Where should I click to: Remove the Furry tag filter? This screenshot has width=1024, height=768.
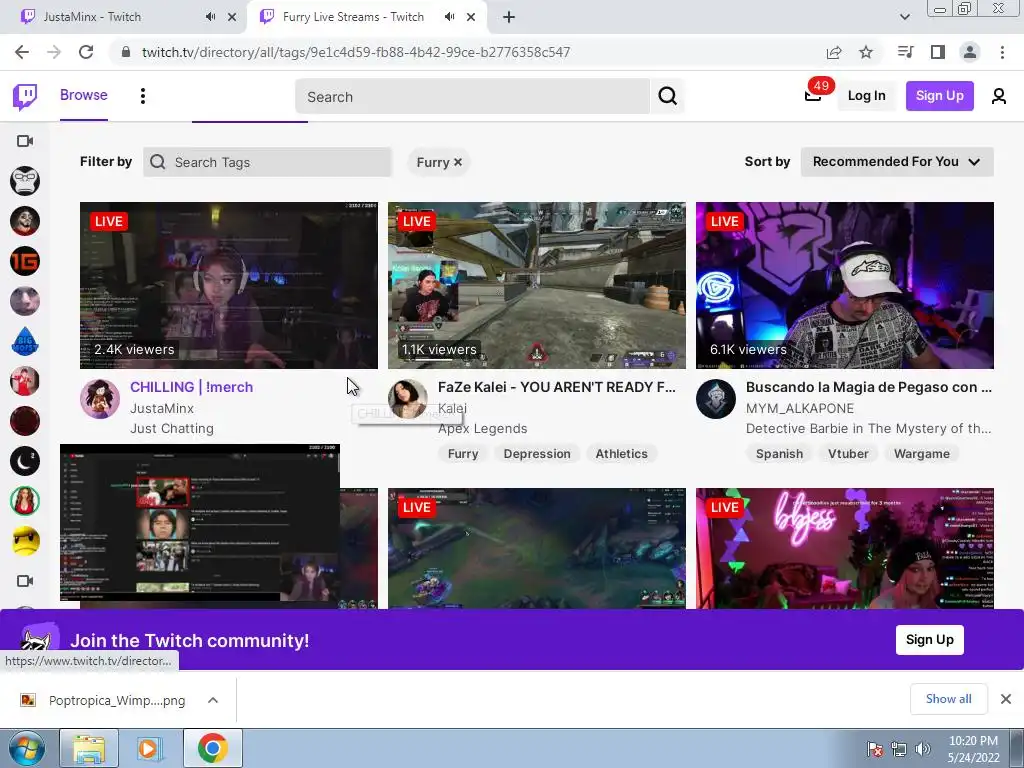pos(458,162)
